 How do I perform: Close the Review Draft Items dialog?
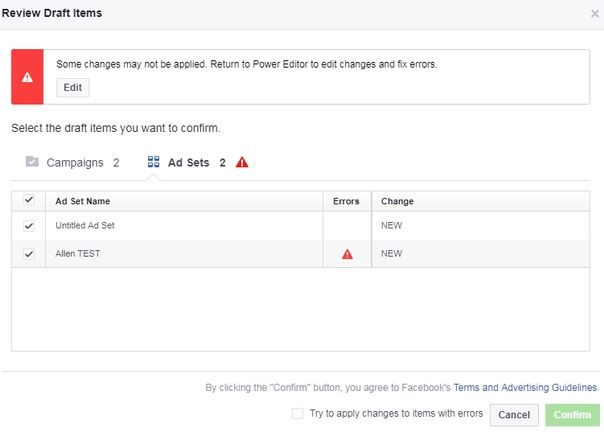pos(595,14)
